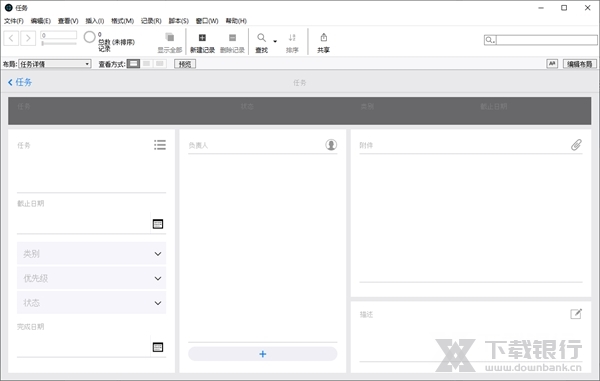
Task: Click the 截止日期 date field
Action: coord(83,223)
